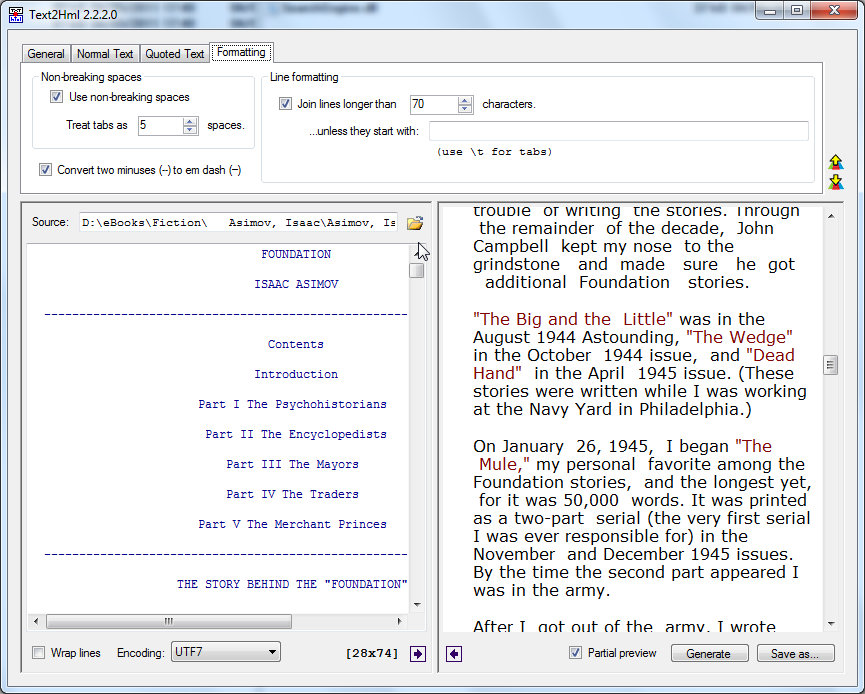
Task: Click the source pane vertical scrollbar thumb
Action: tap(417, 271)
